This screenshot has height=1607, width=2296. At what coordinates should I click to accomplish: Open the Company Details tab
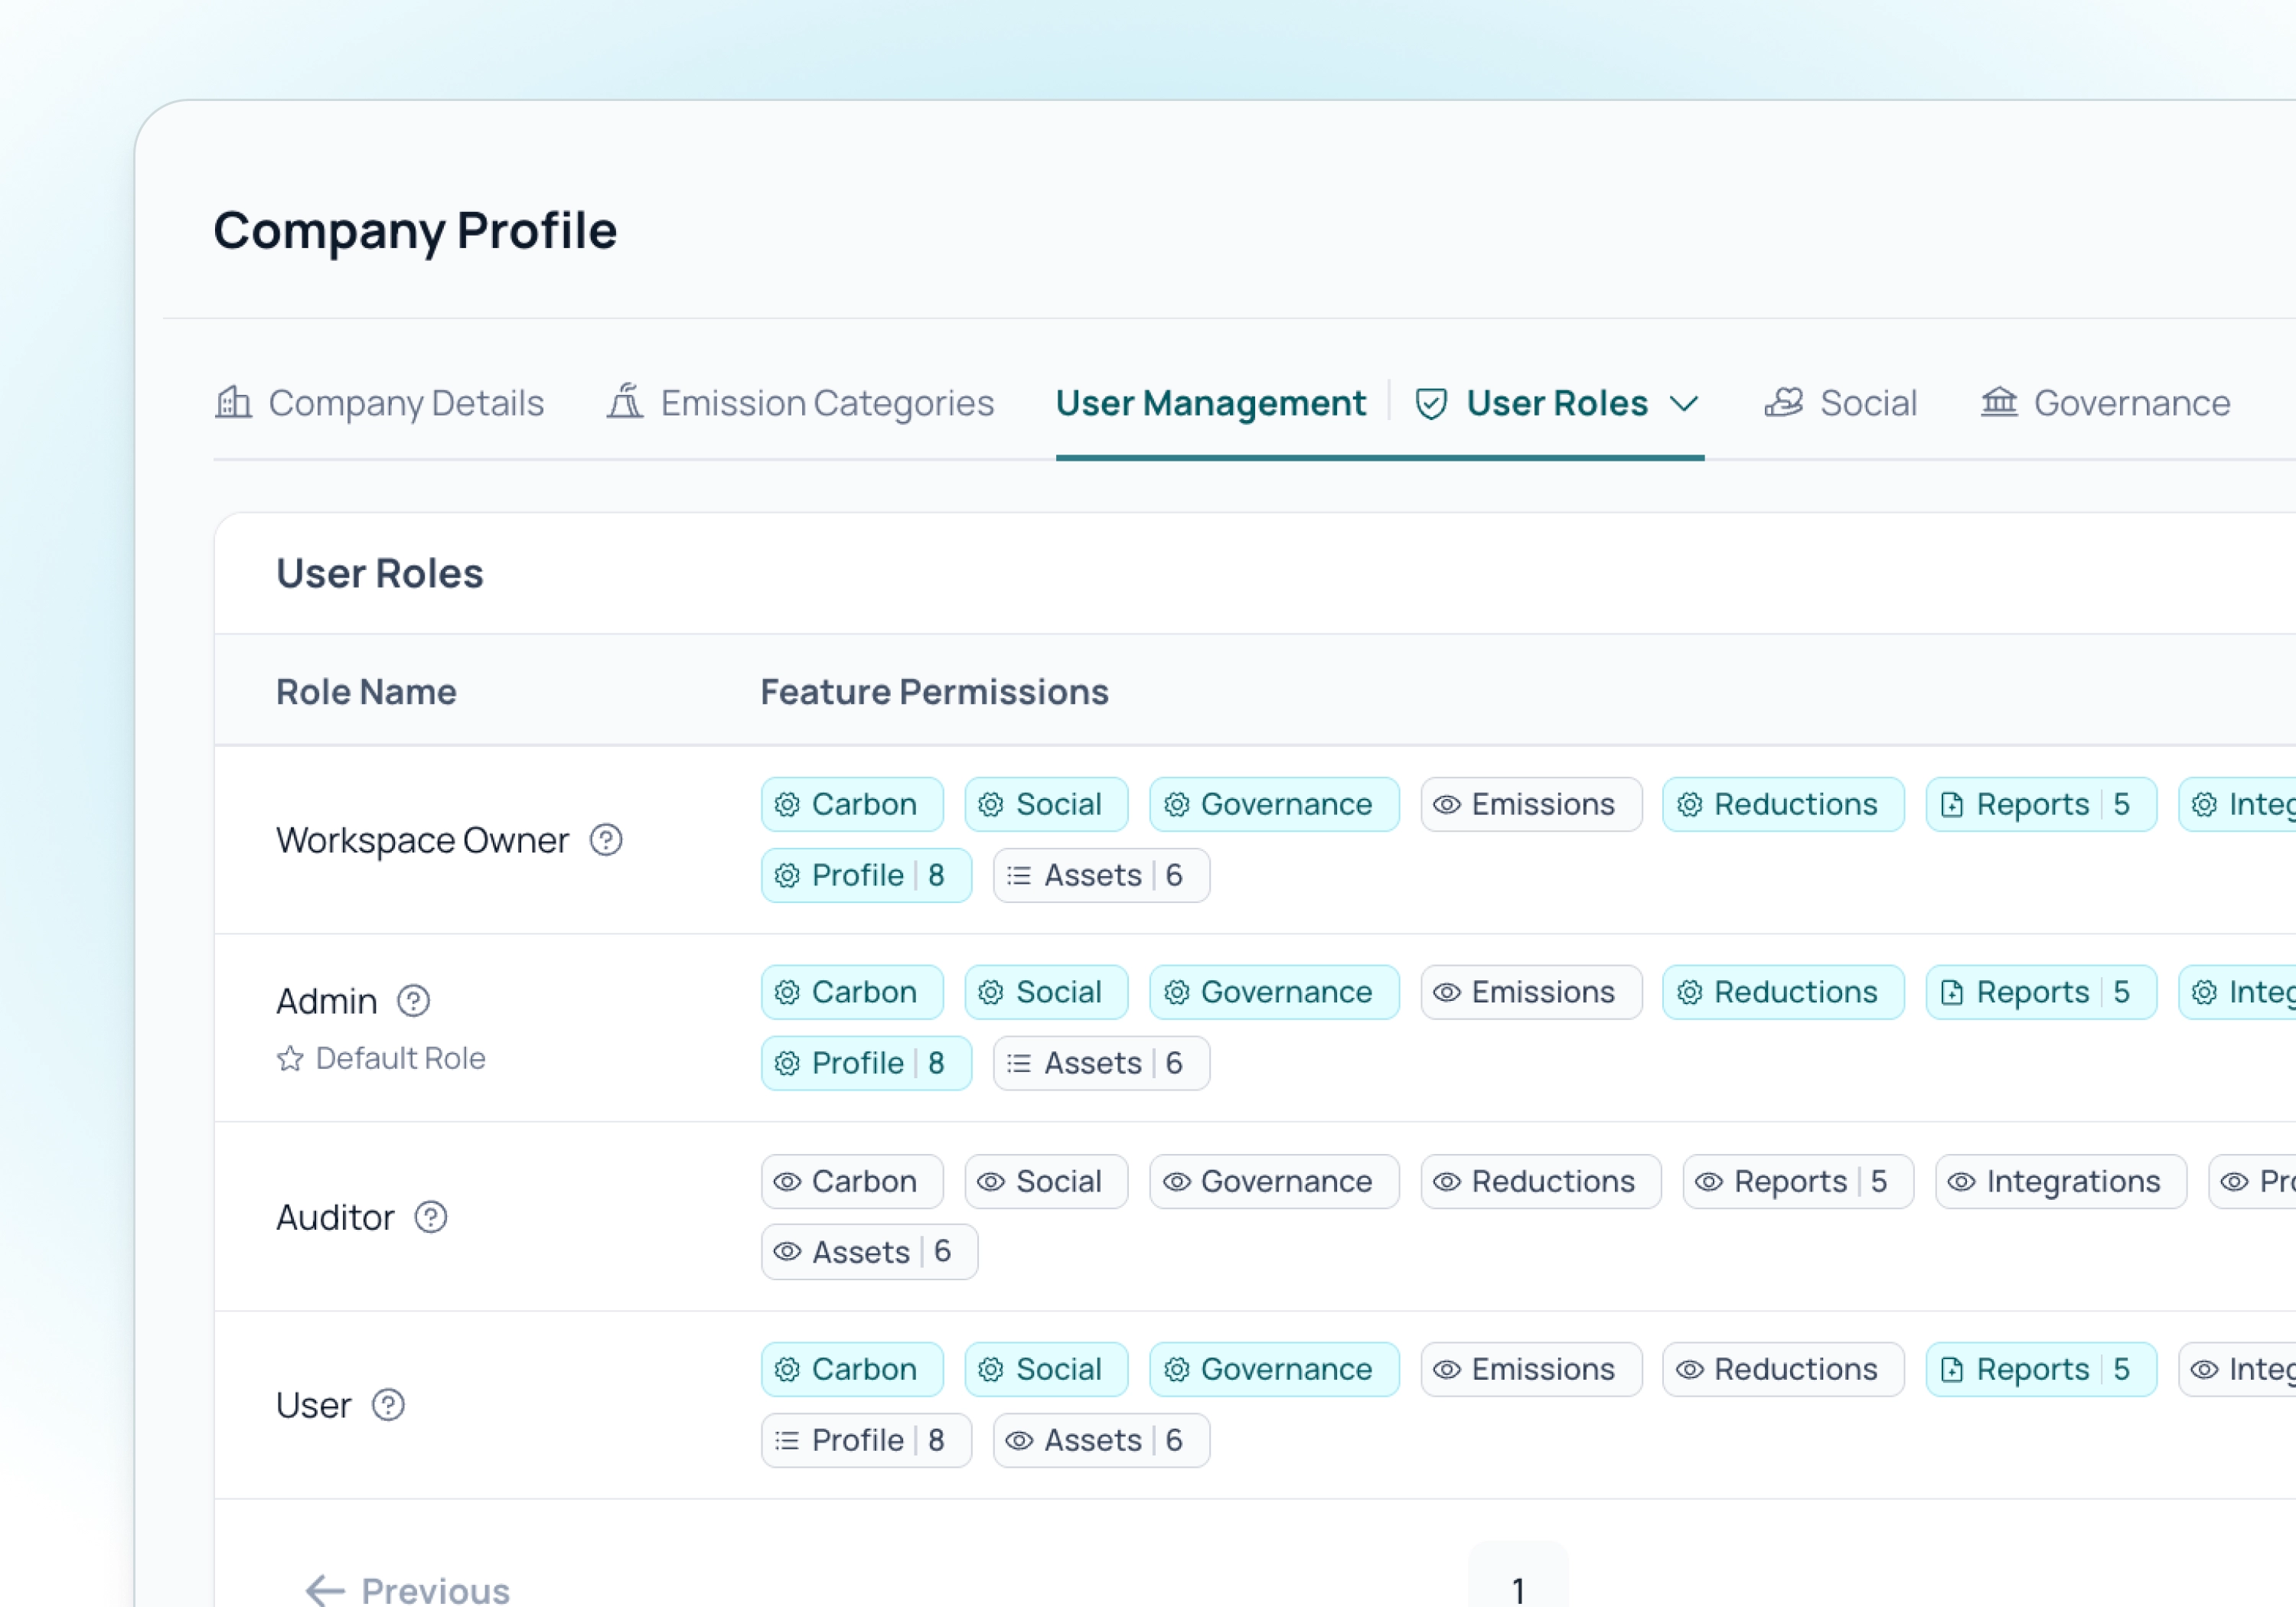pos(380,403)
